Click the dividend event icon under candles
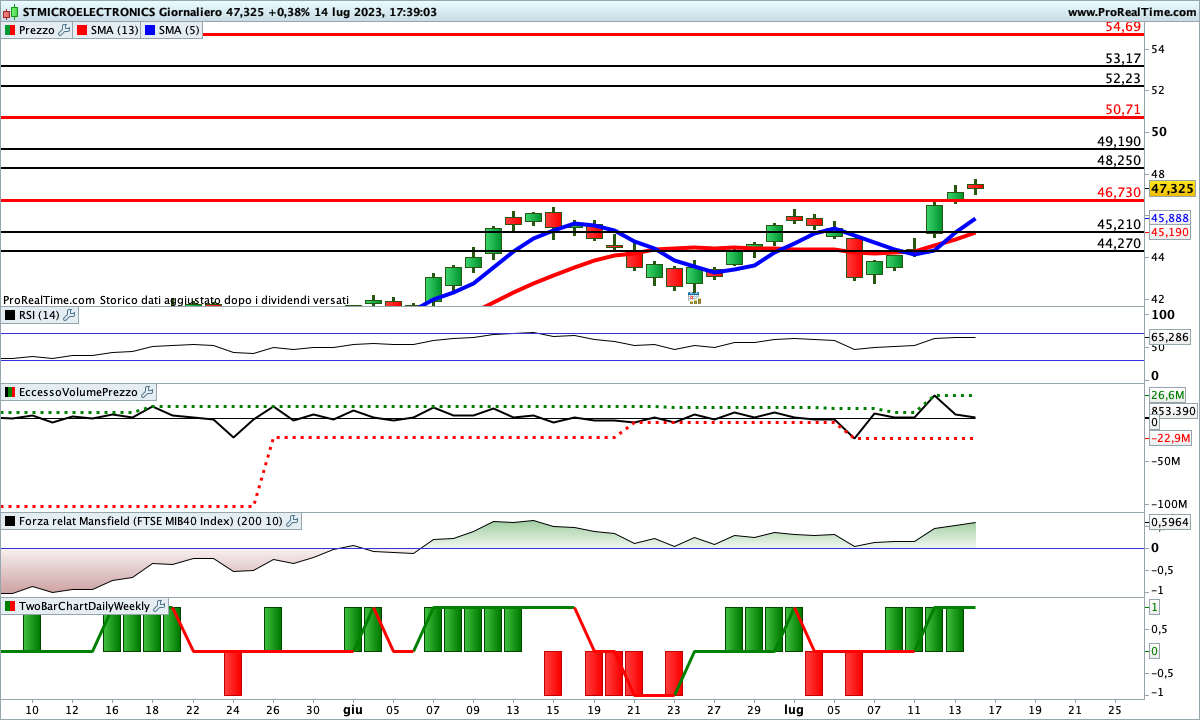 coord(693,297)
